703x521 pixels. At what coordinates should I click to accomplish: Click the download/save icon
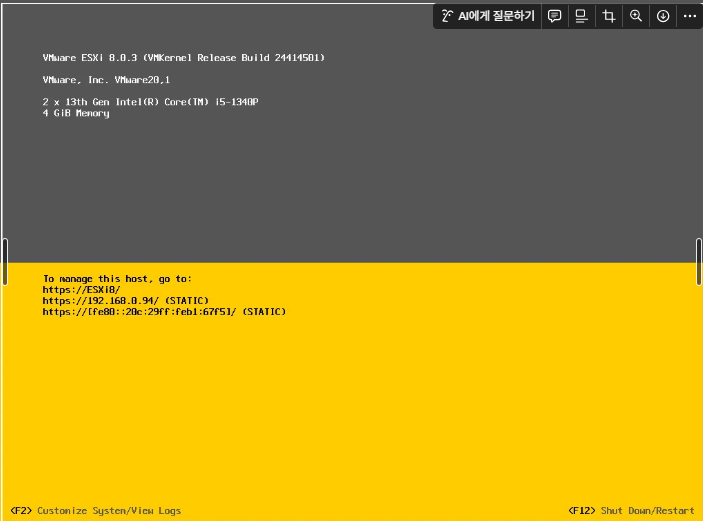pyautogui.click(x=663, y=16)
